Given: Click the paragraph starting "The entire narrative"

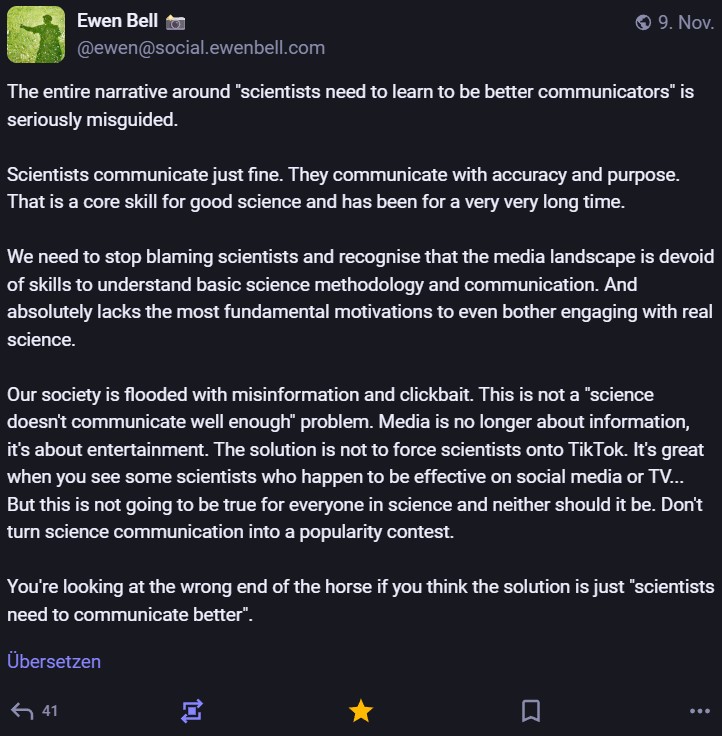Looking at the screenshot, I should 350,104.
